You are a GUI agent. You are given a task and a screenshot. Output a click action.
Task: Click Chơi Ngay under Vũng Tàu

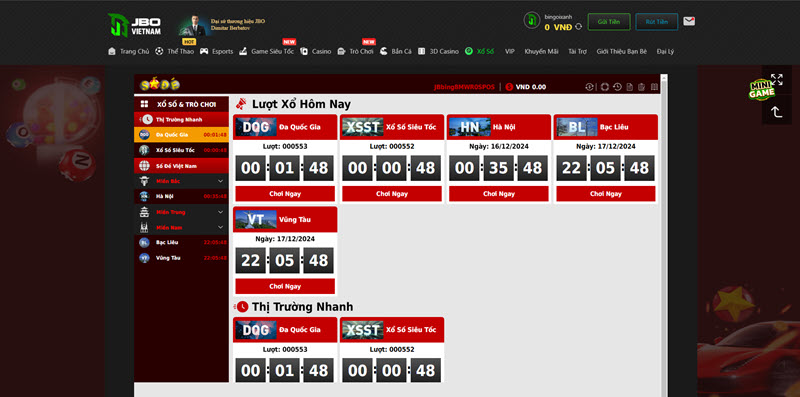[x=285, y=286]
